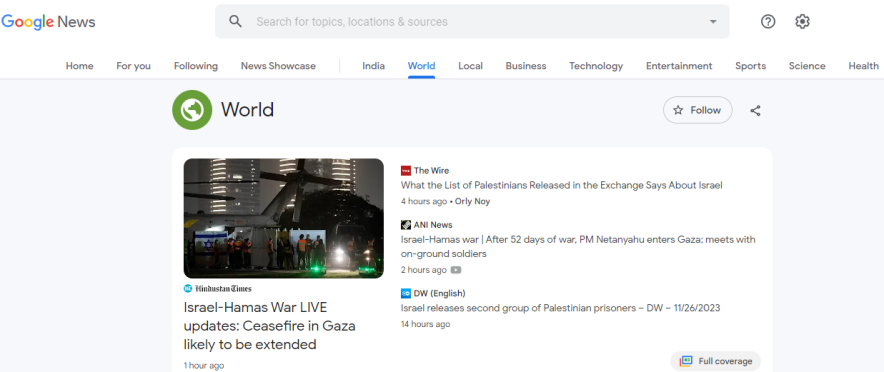The height and width of the screenshot is (372, 884).
Task: Click the 14 hours ago timestamp
Action: pyautogui.click(x=426, y=324)
